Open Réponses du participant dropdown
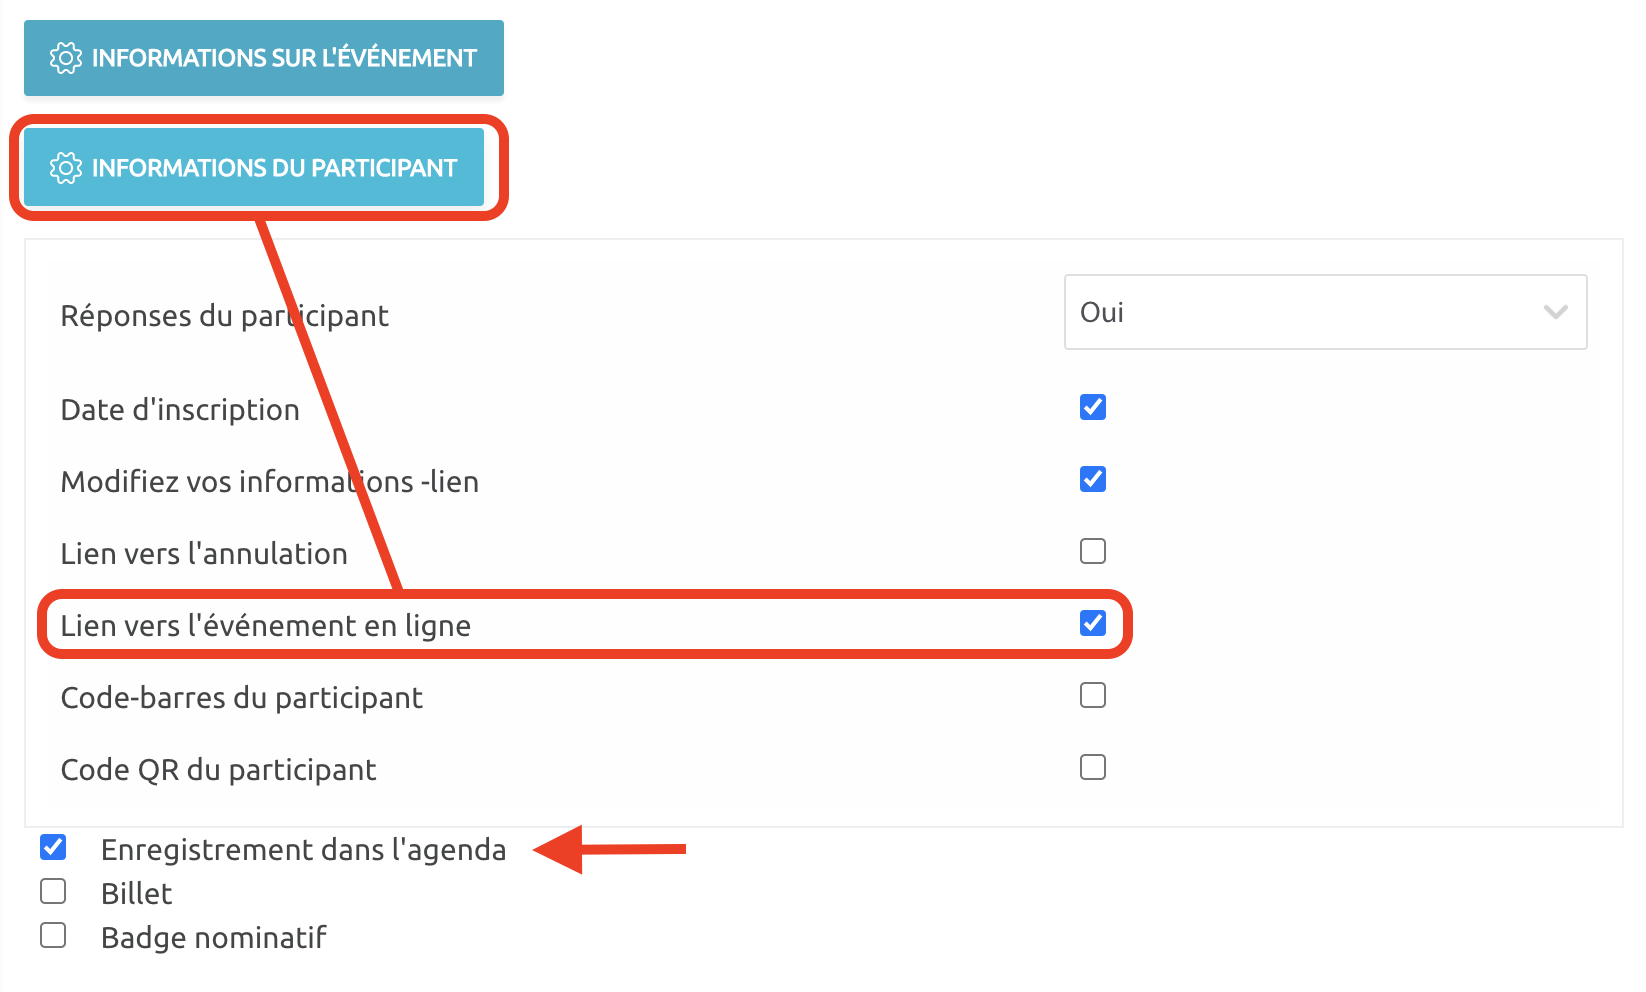The width and height of the screenshot is (1646, 992). [x=1324, y=312]
